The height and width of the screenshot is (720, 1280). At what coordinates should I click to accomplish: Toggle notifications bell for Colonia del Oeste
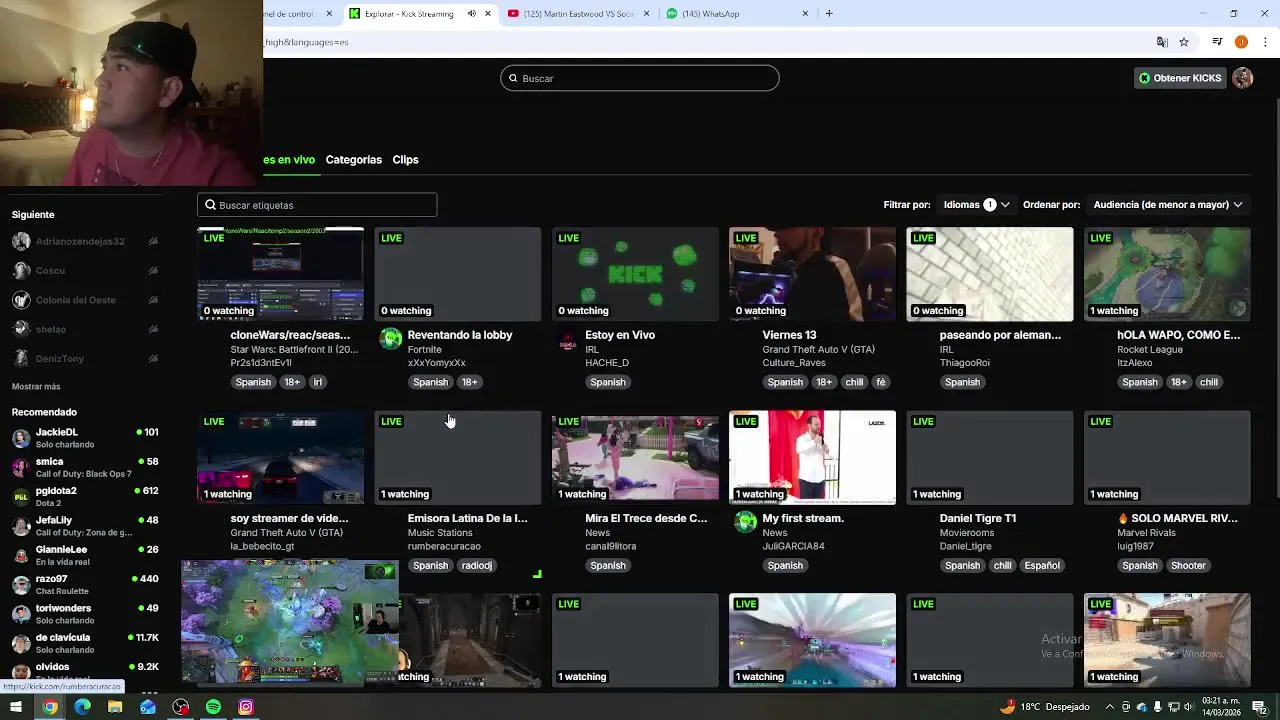click(153, 300)
